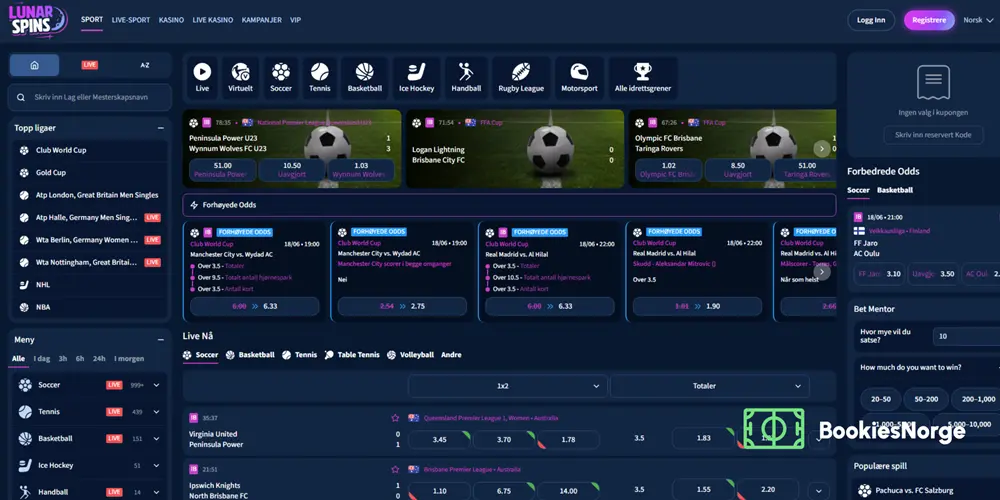
Task: Open the KAMPANJER menu item
Action: click(261, 20)
